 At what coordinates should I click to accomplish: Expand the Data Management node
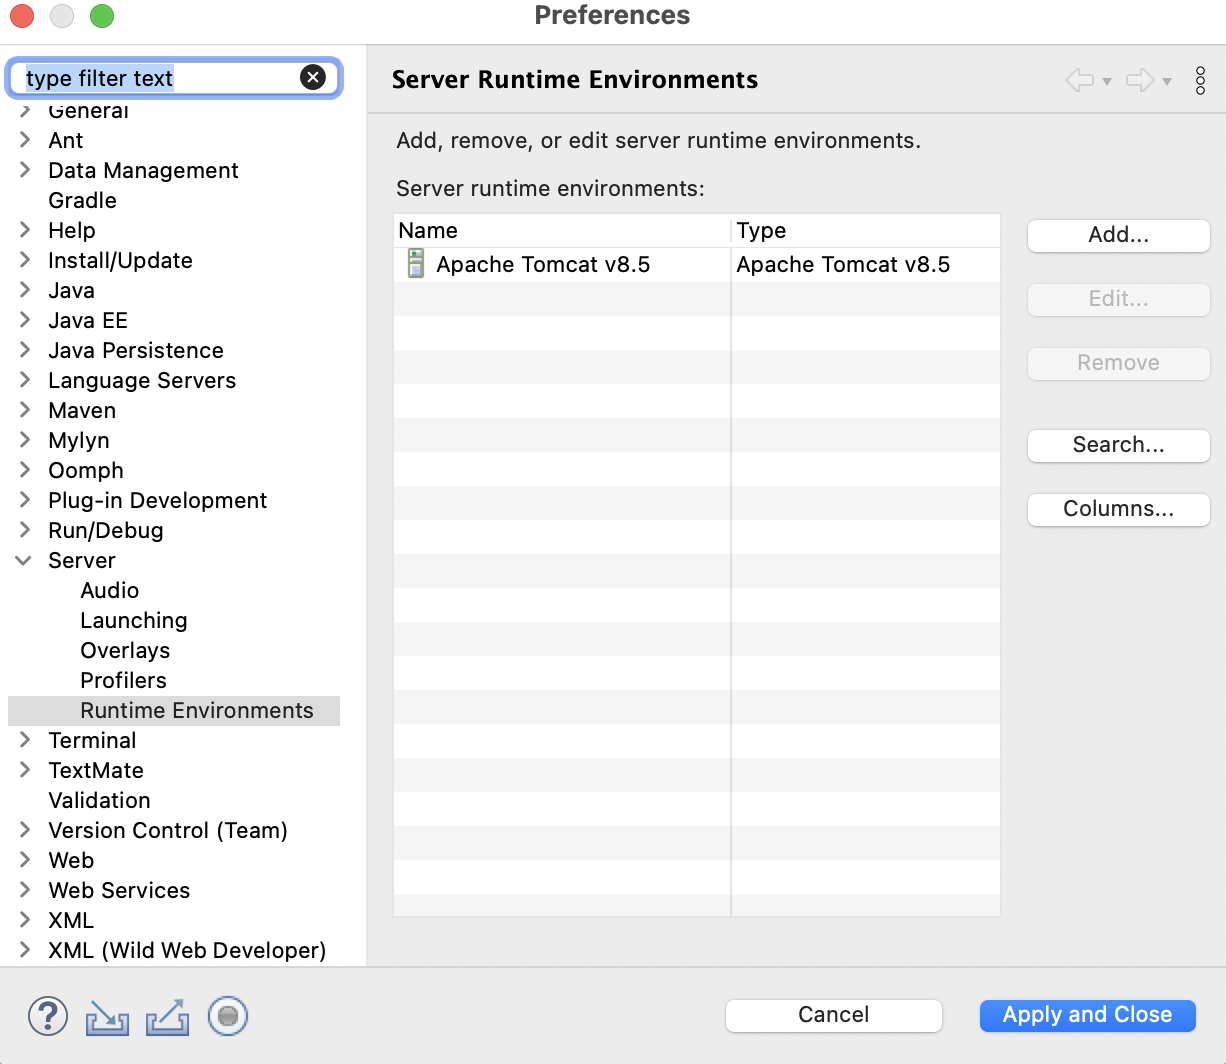[25, 170]
